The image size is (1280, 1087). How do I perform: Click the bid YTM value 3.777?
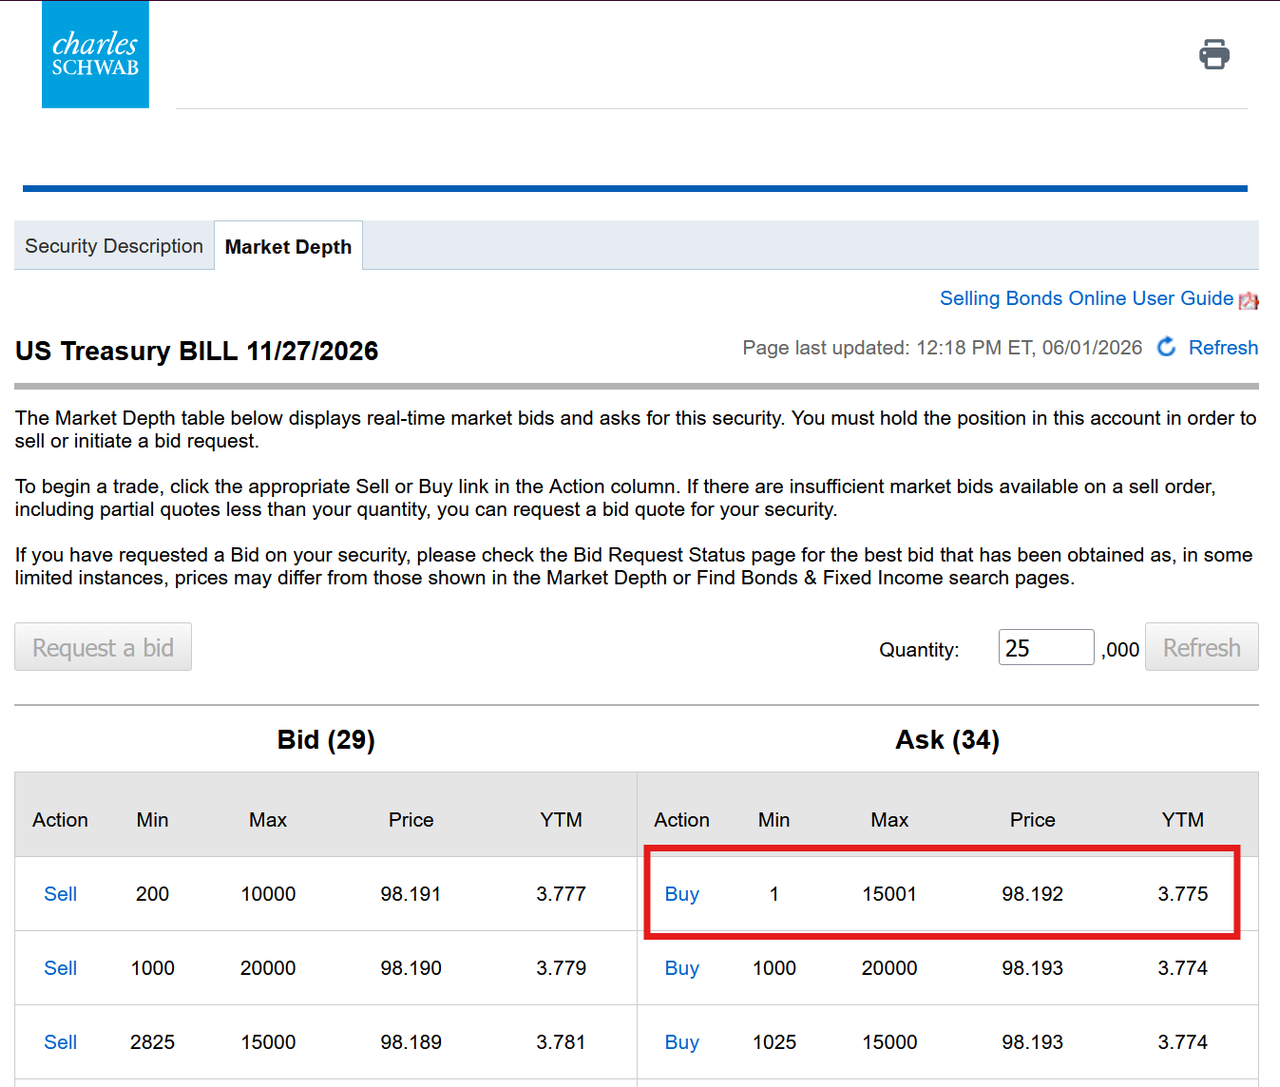pyautogui.click(x=561, y=894)
